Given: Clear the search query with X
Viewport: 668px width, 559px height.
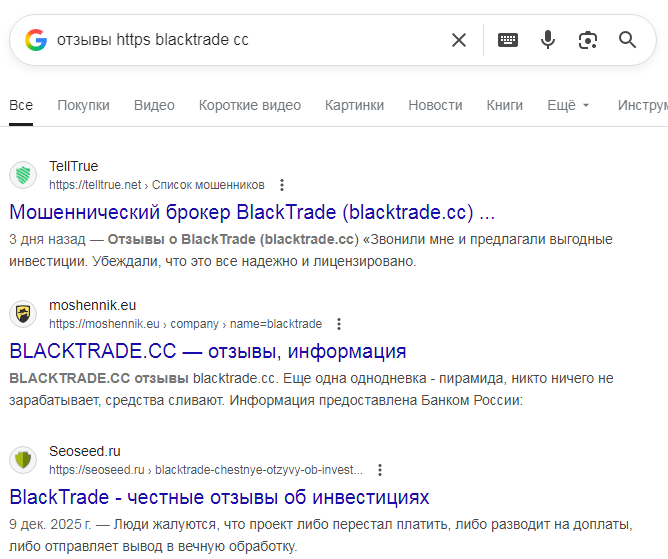Looking at the screenshot, I should tap(458, 40).
